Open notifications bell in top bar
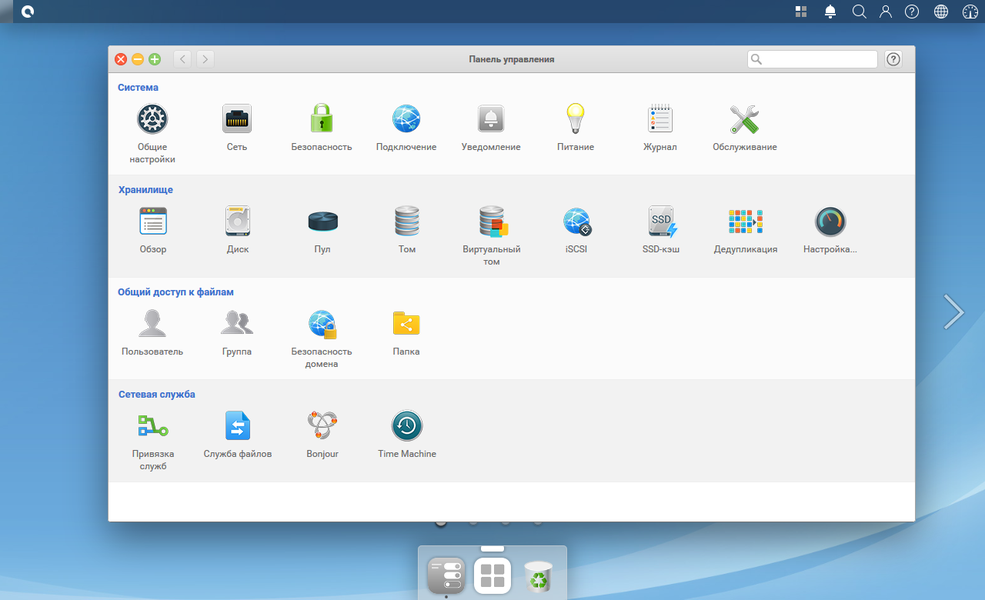Screen dimensions: 985x600 point(830,11)
